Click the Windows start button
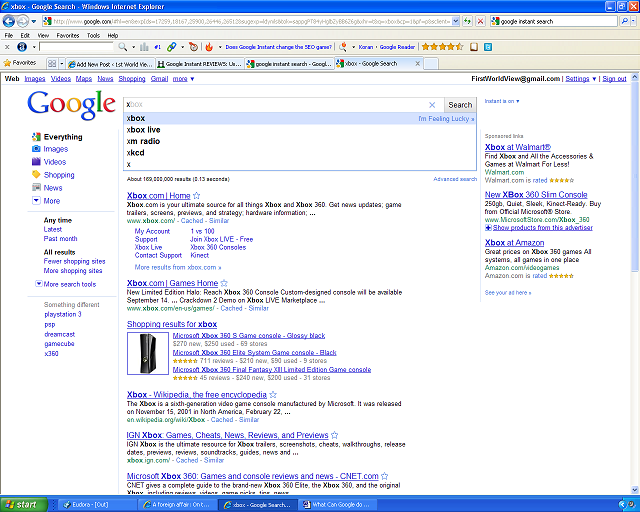The image size is (640, 512). [x=24, y=505]
